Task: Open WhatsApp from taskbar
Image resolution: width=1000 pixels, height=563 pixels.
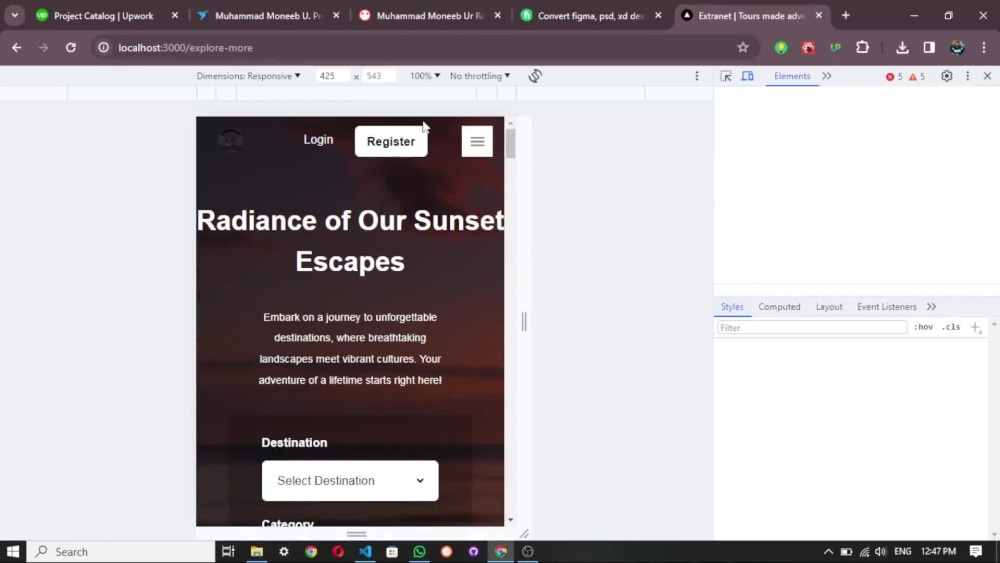Action: [x=419, y=552]
